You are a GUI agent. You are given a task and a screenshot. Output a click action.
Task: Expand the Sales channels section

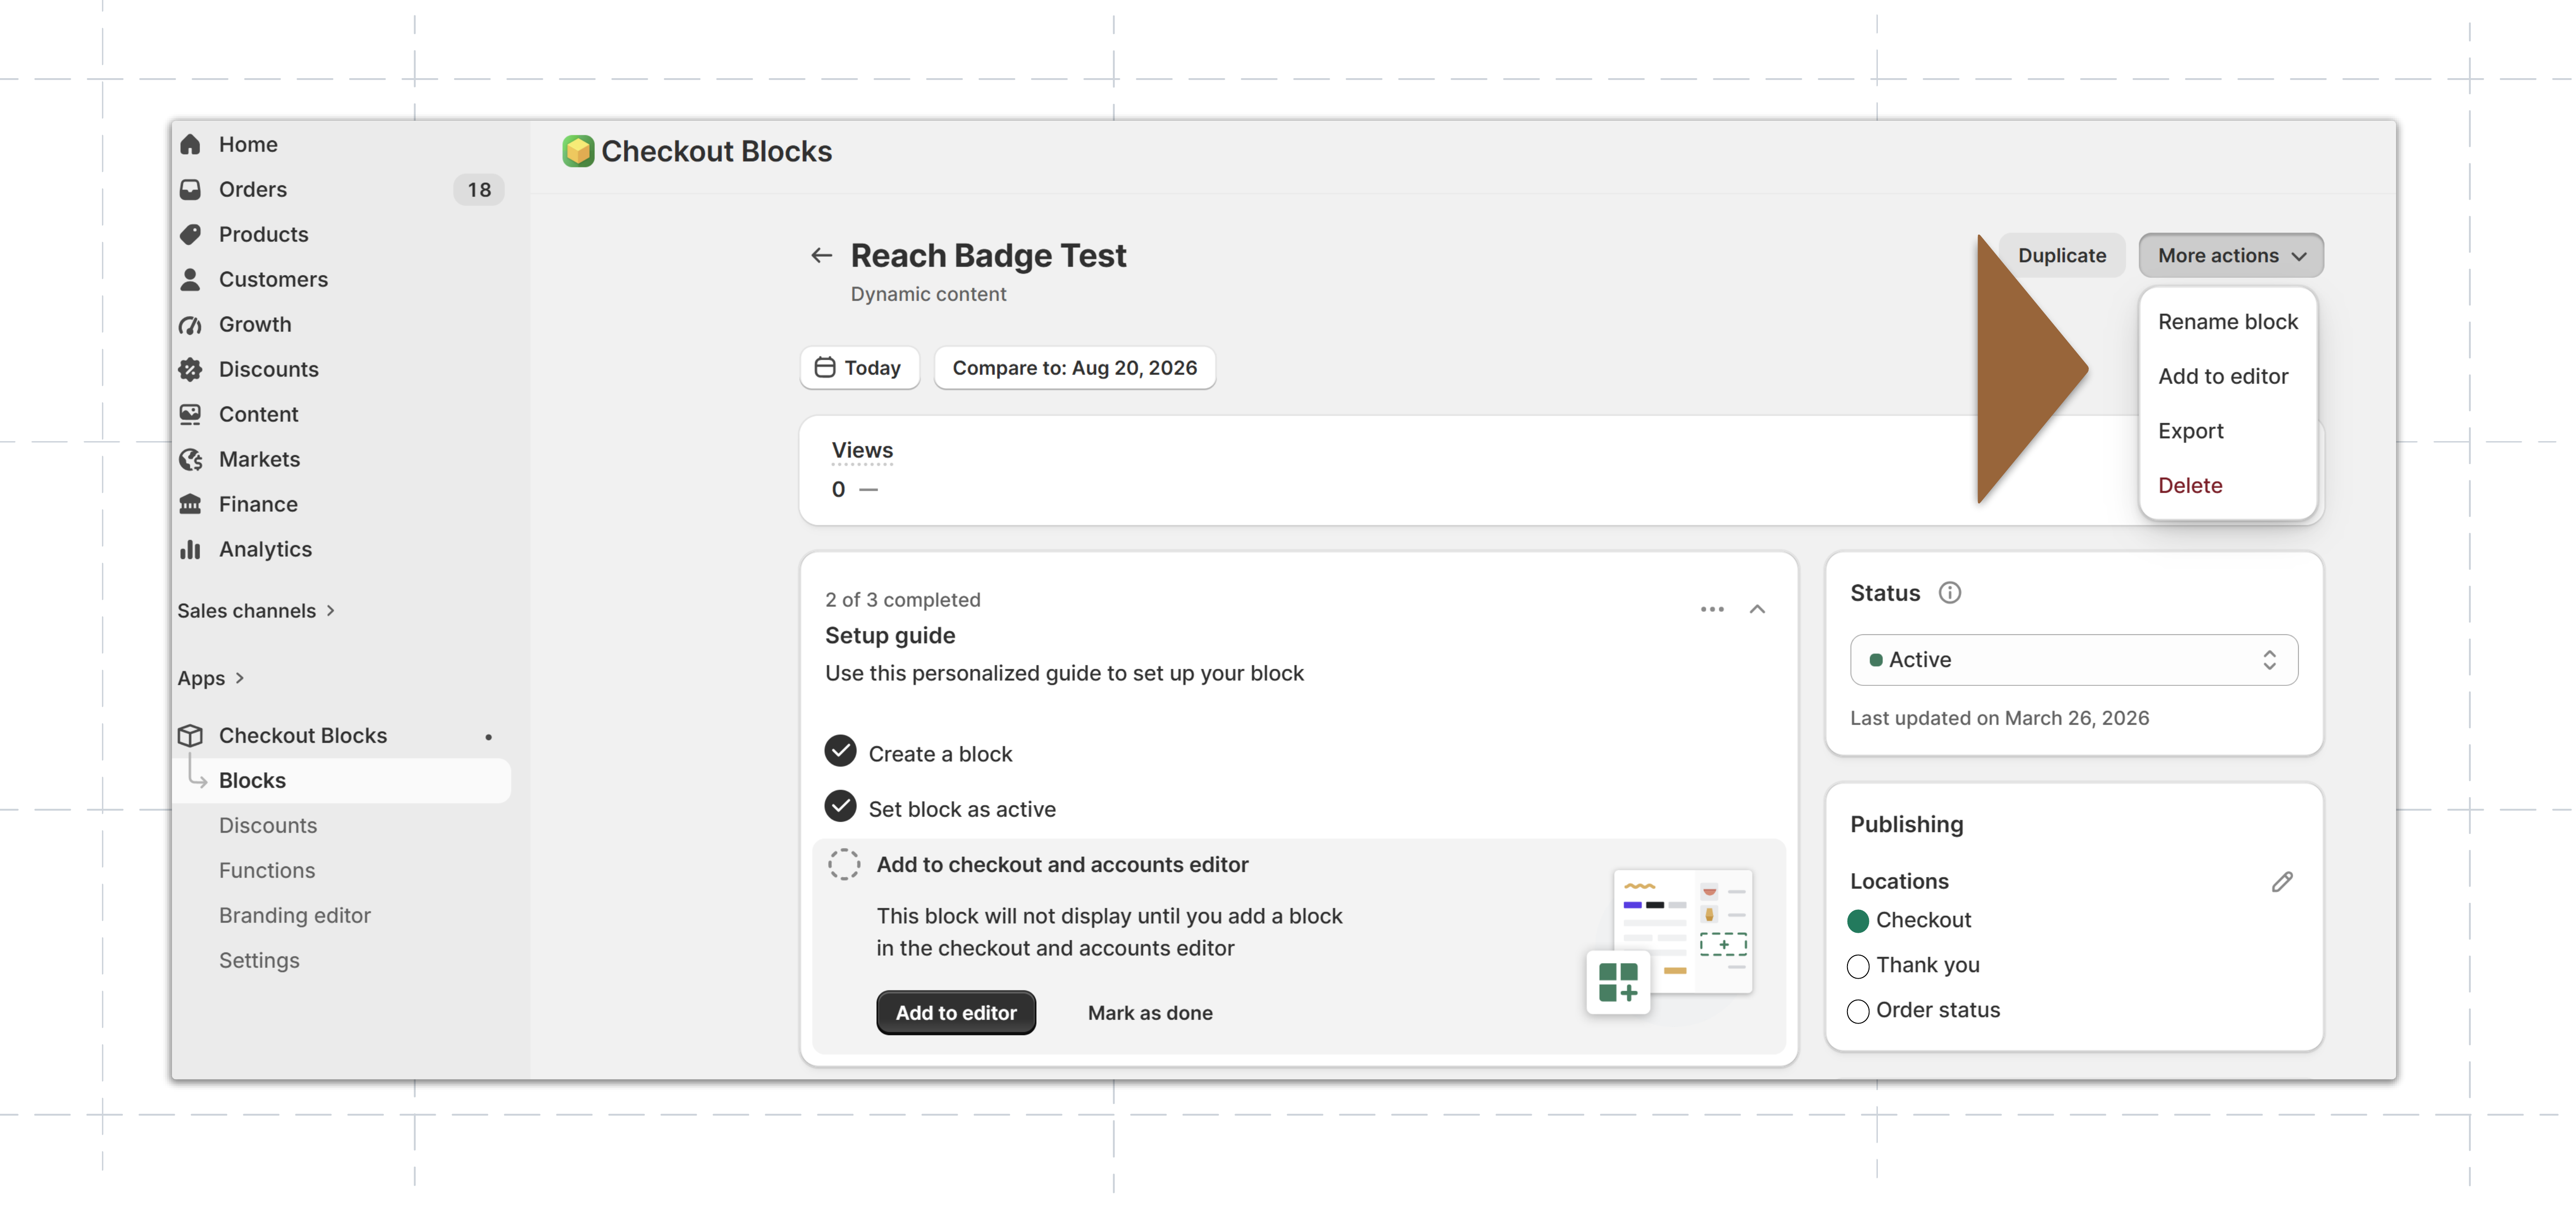pyautogui.click(x=256, y=611)
